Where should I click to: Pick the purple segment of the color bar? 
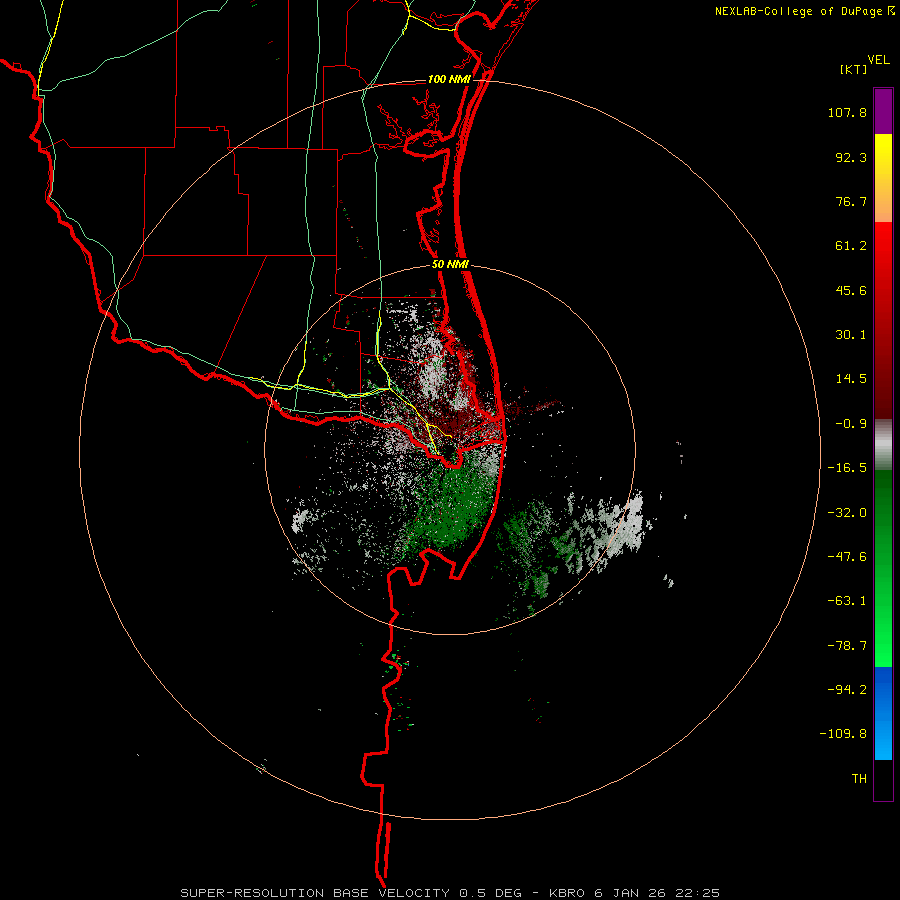pyautogui.click(x=883, y=111)
